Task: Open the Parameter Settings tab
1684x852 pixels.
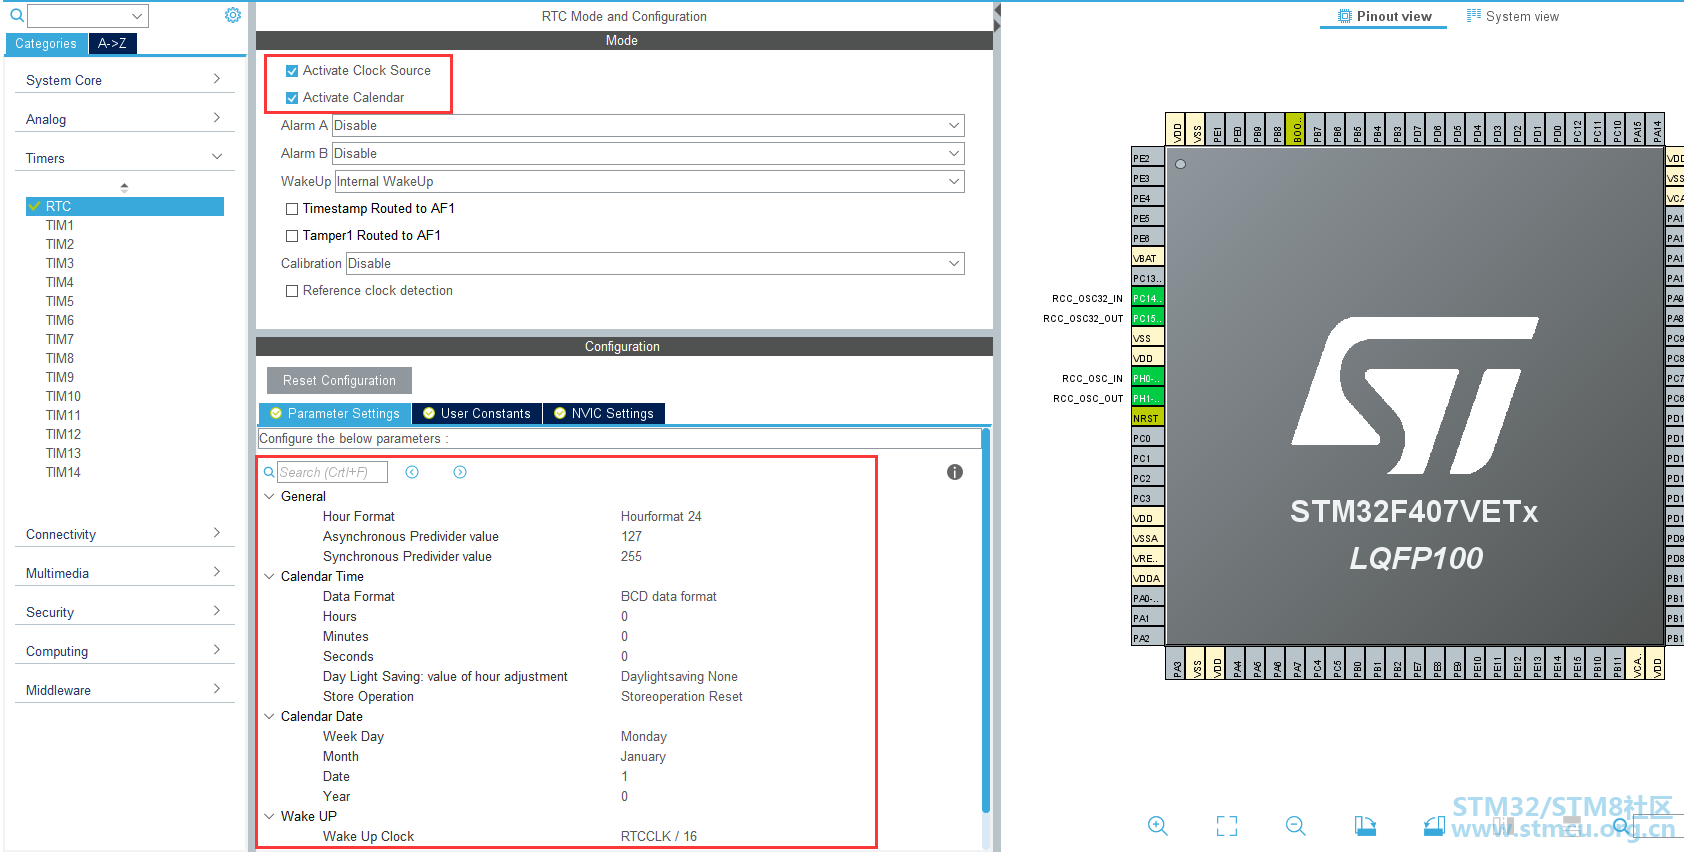Action: point(335,413)
